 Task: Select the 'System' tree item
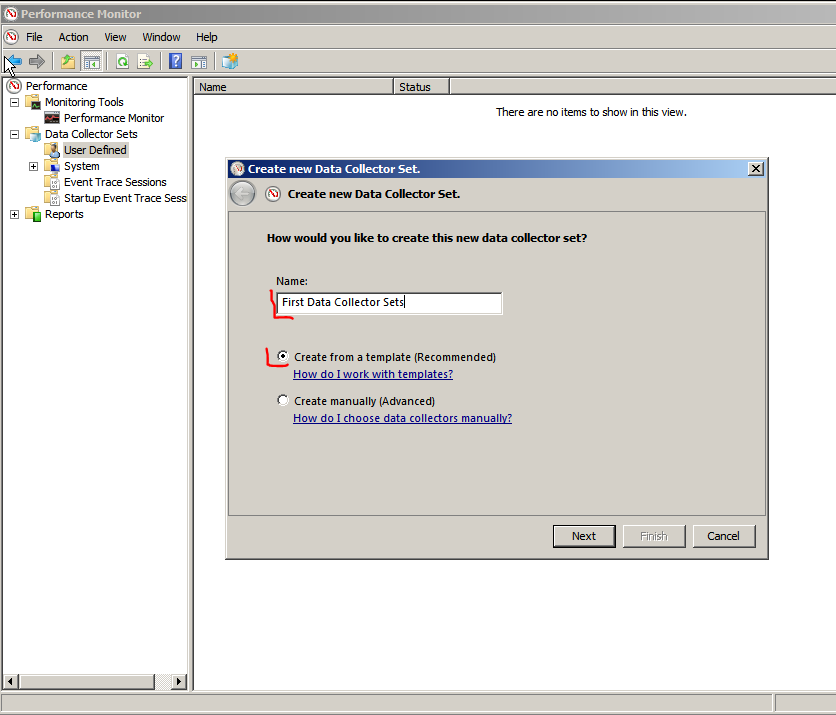tap(82, 166)
